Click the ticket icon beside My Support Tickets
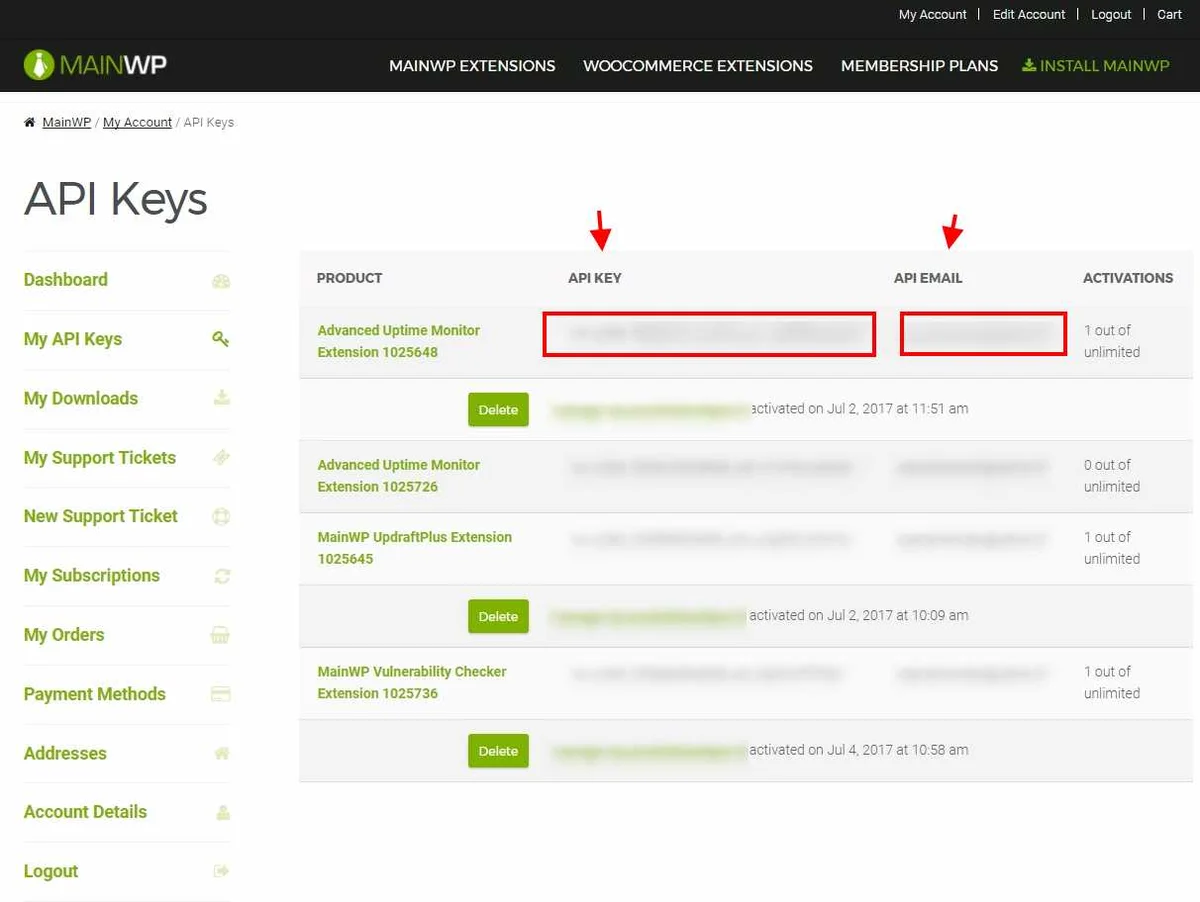Screen dimensions: 1200x902 (221, 457)
